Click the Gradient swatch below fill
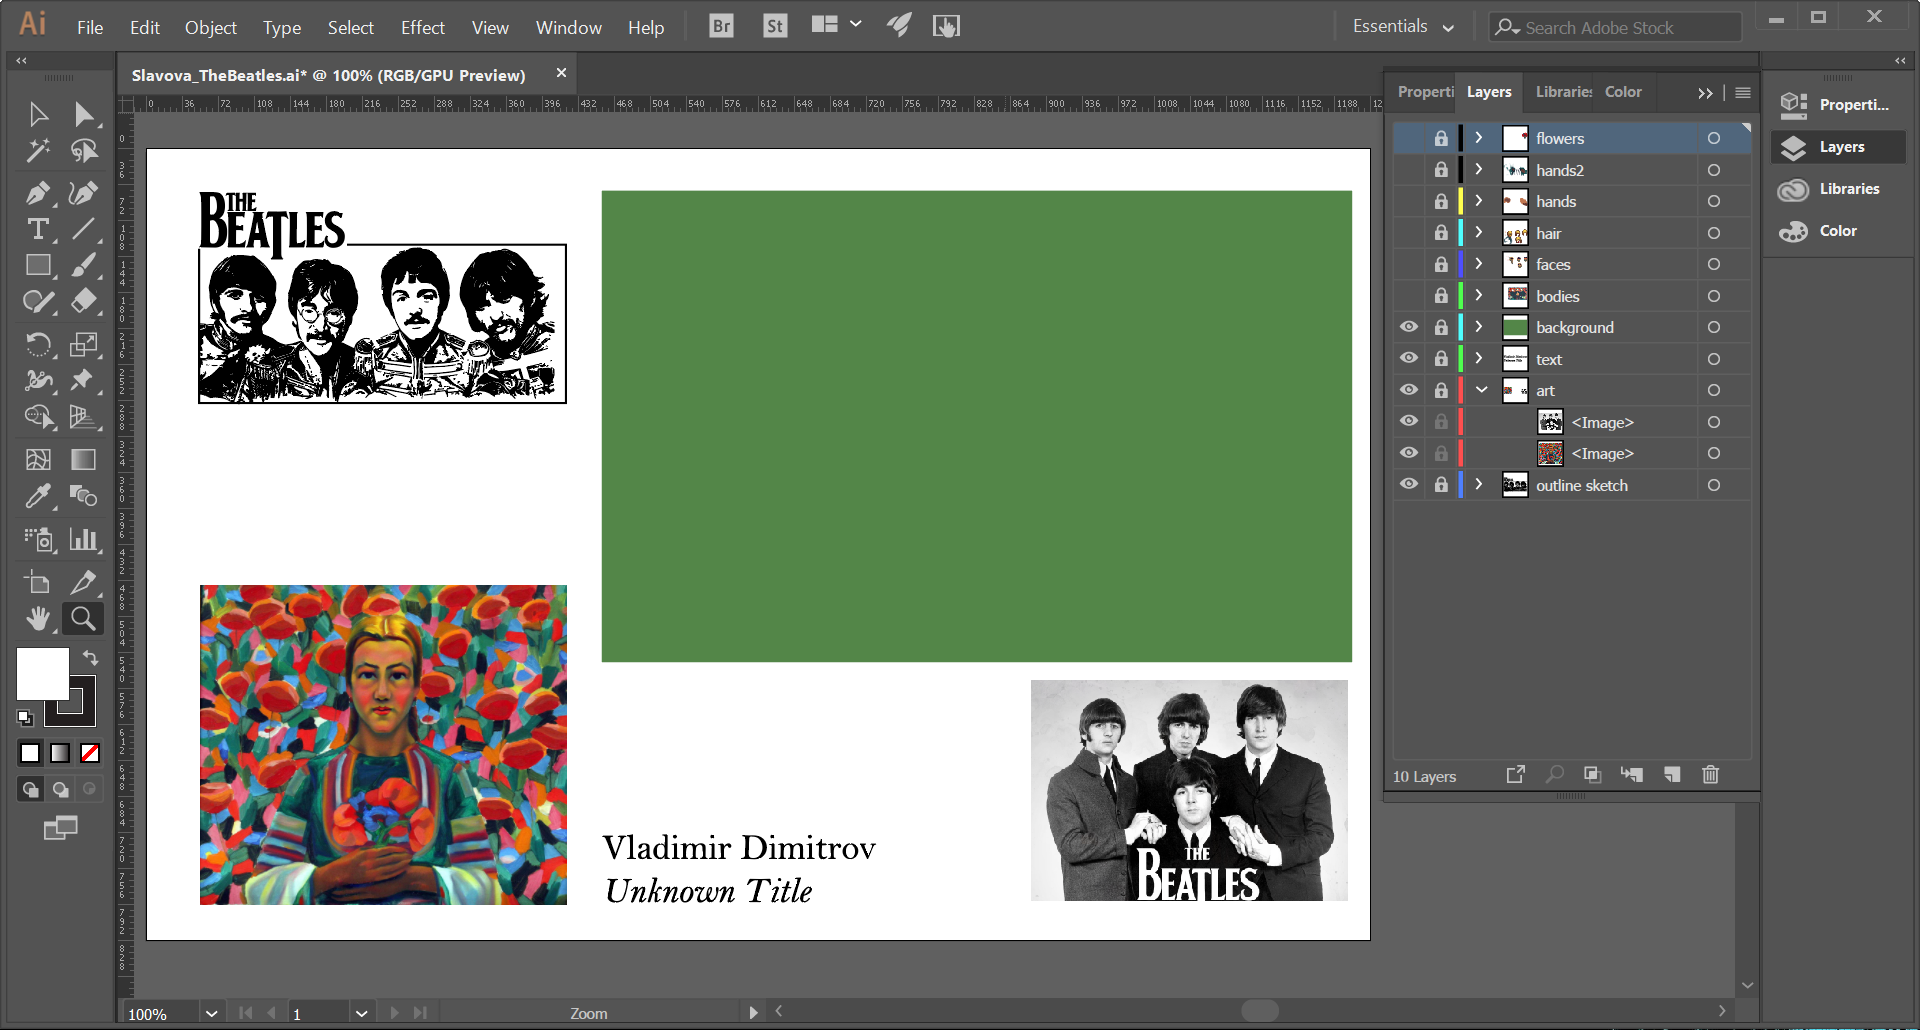1920x1030 pixels. point(60,753)
